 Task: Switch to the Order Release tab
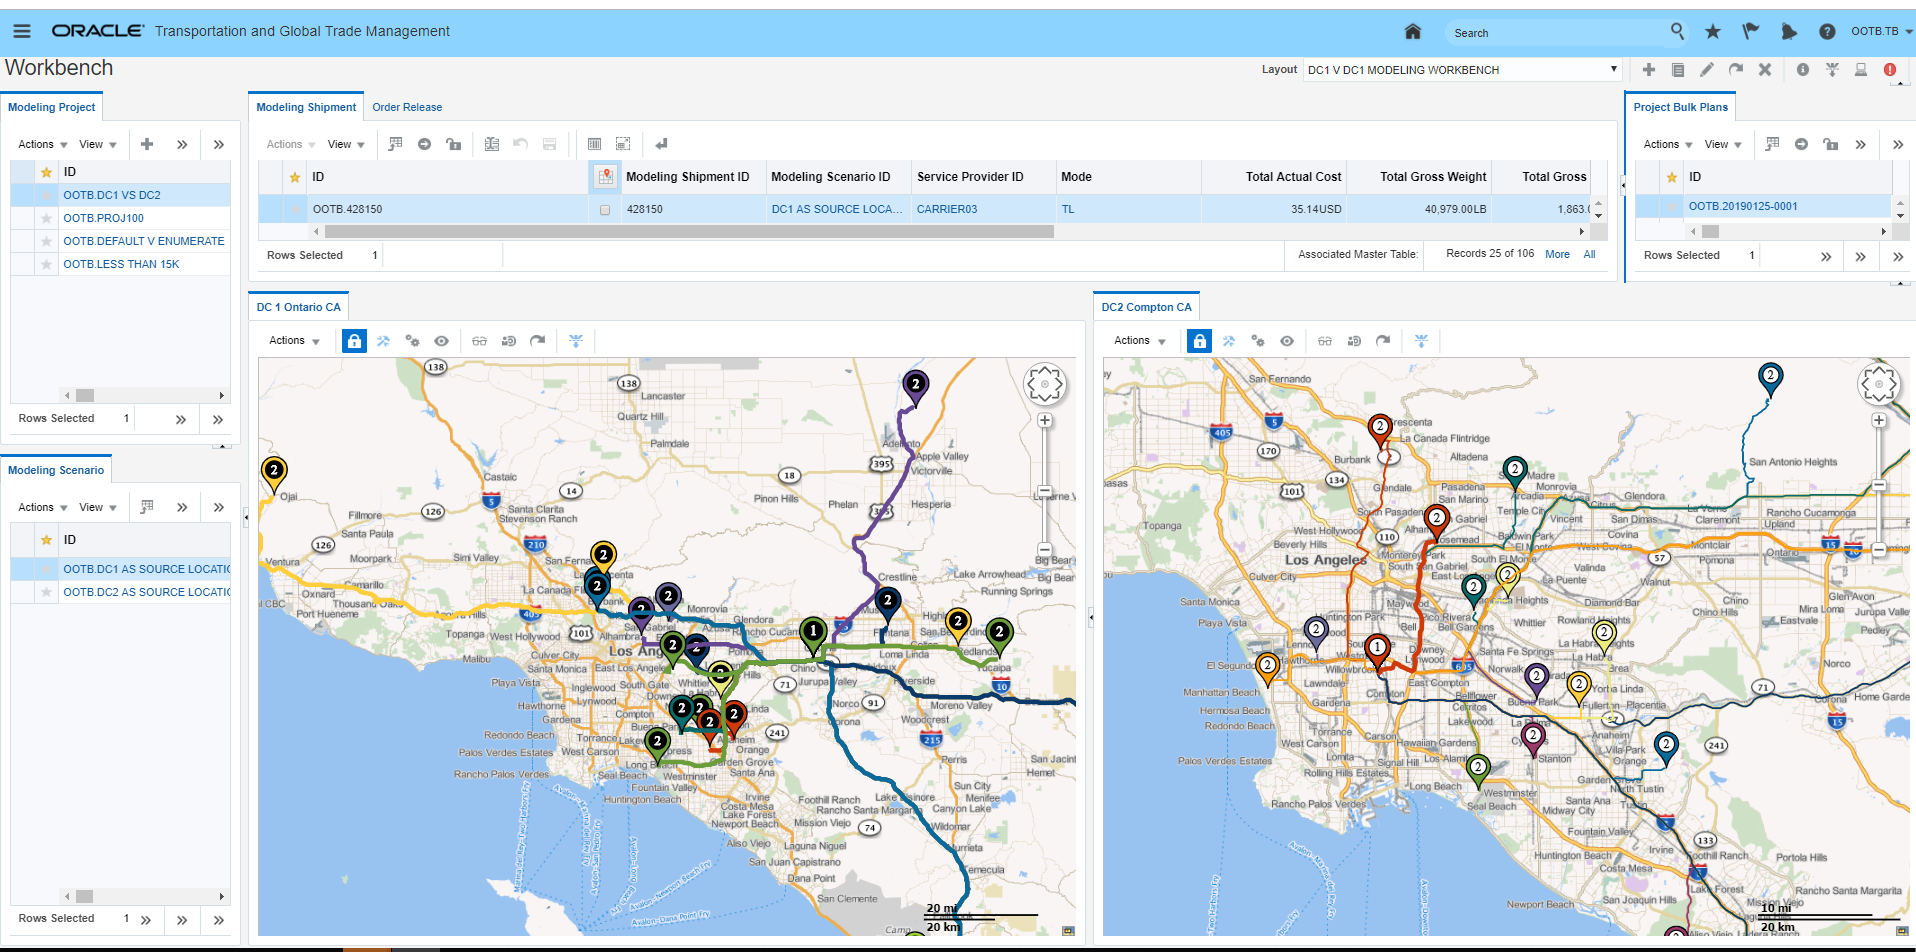407,107
